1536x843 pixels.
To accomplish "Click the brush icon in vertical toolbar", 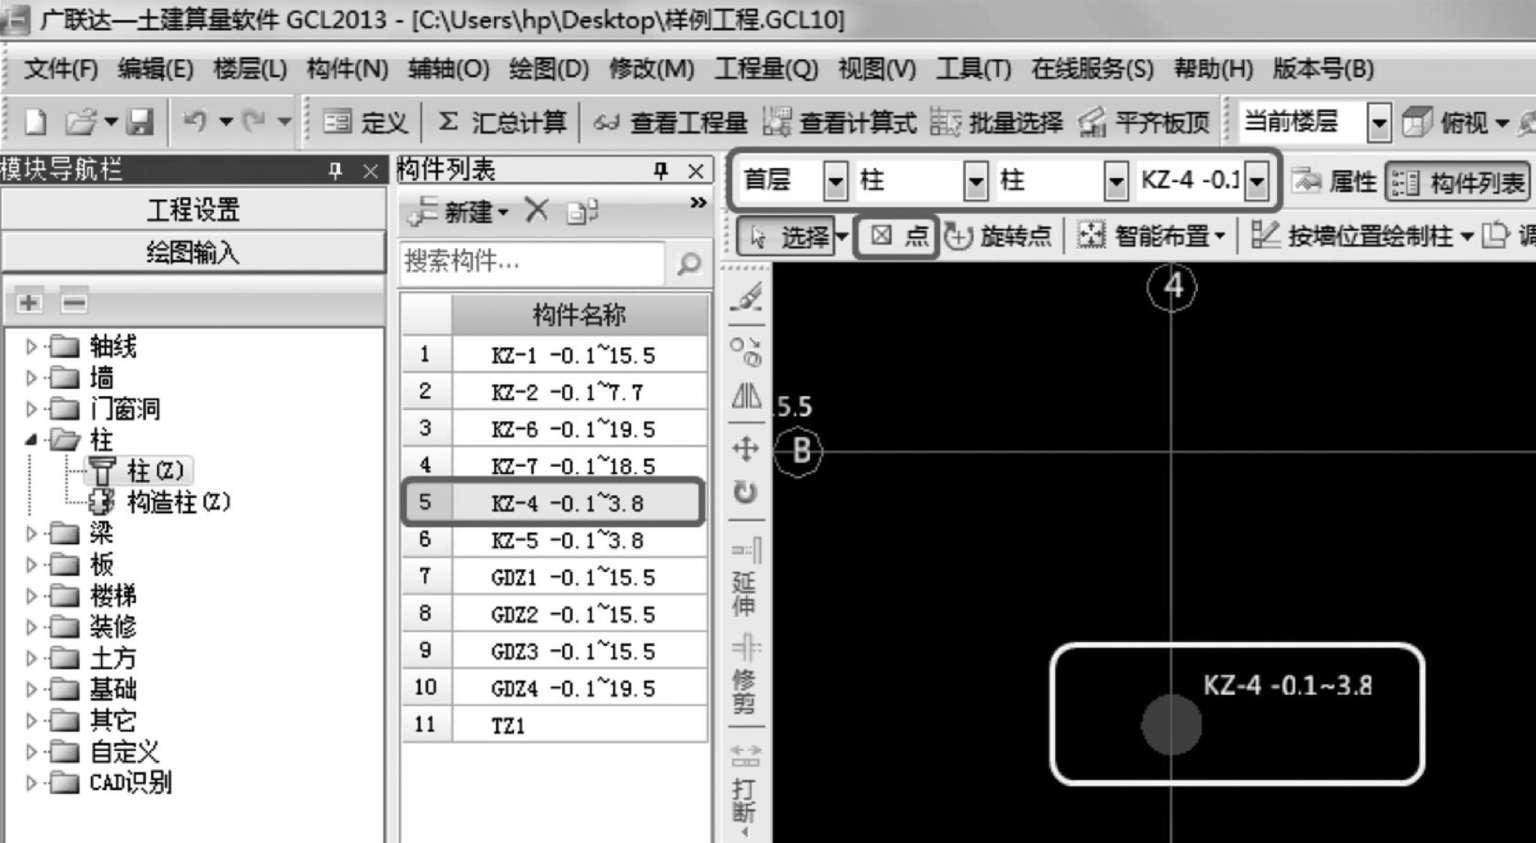I will click(x=746, y=297).
